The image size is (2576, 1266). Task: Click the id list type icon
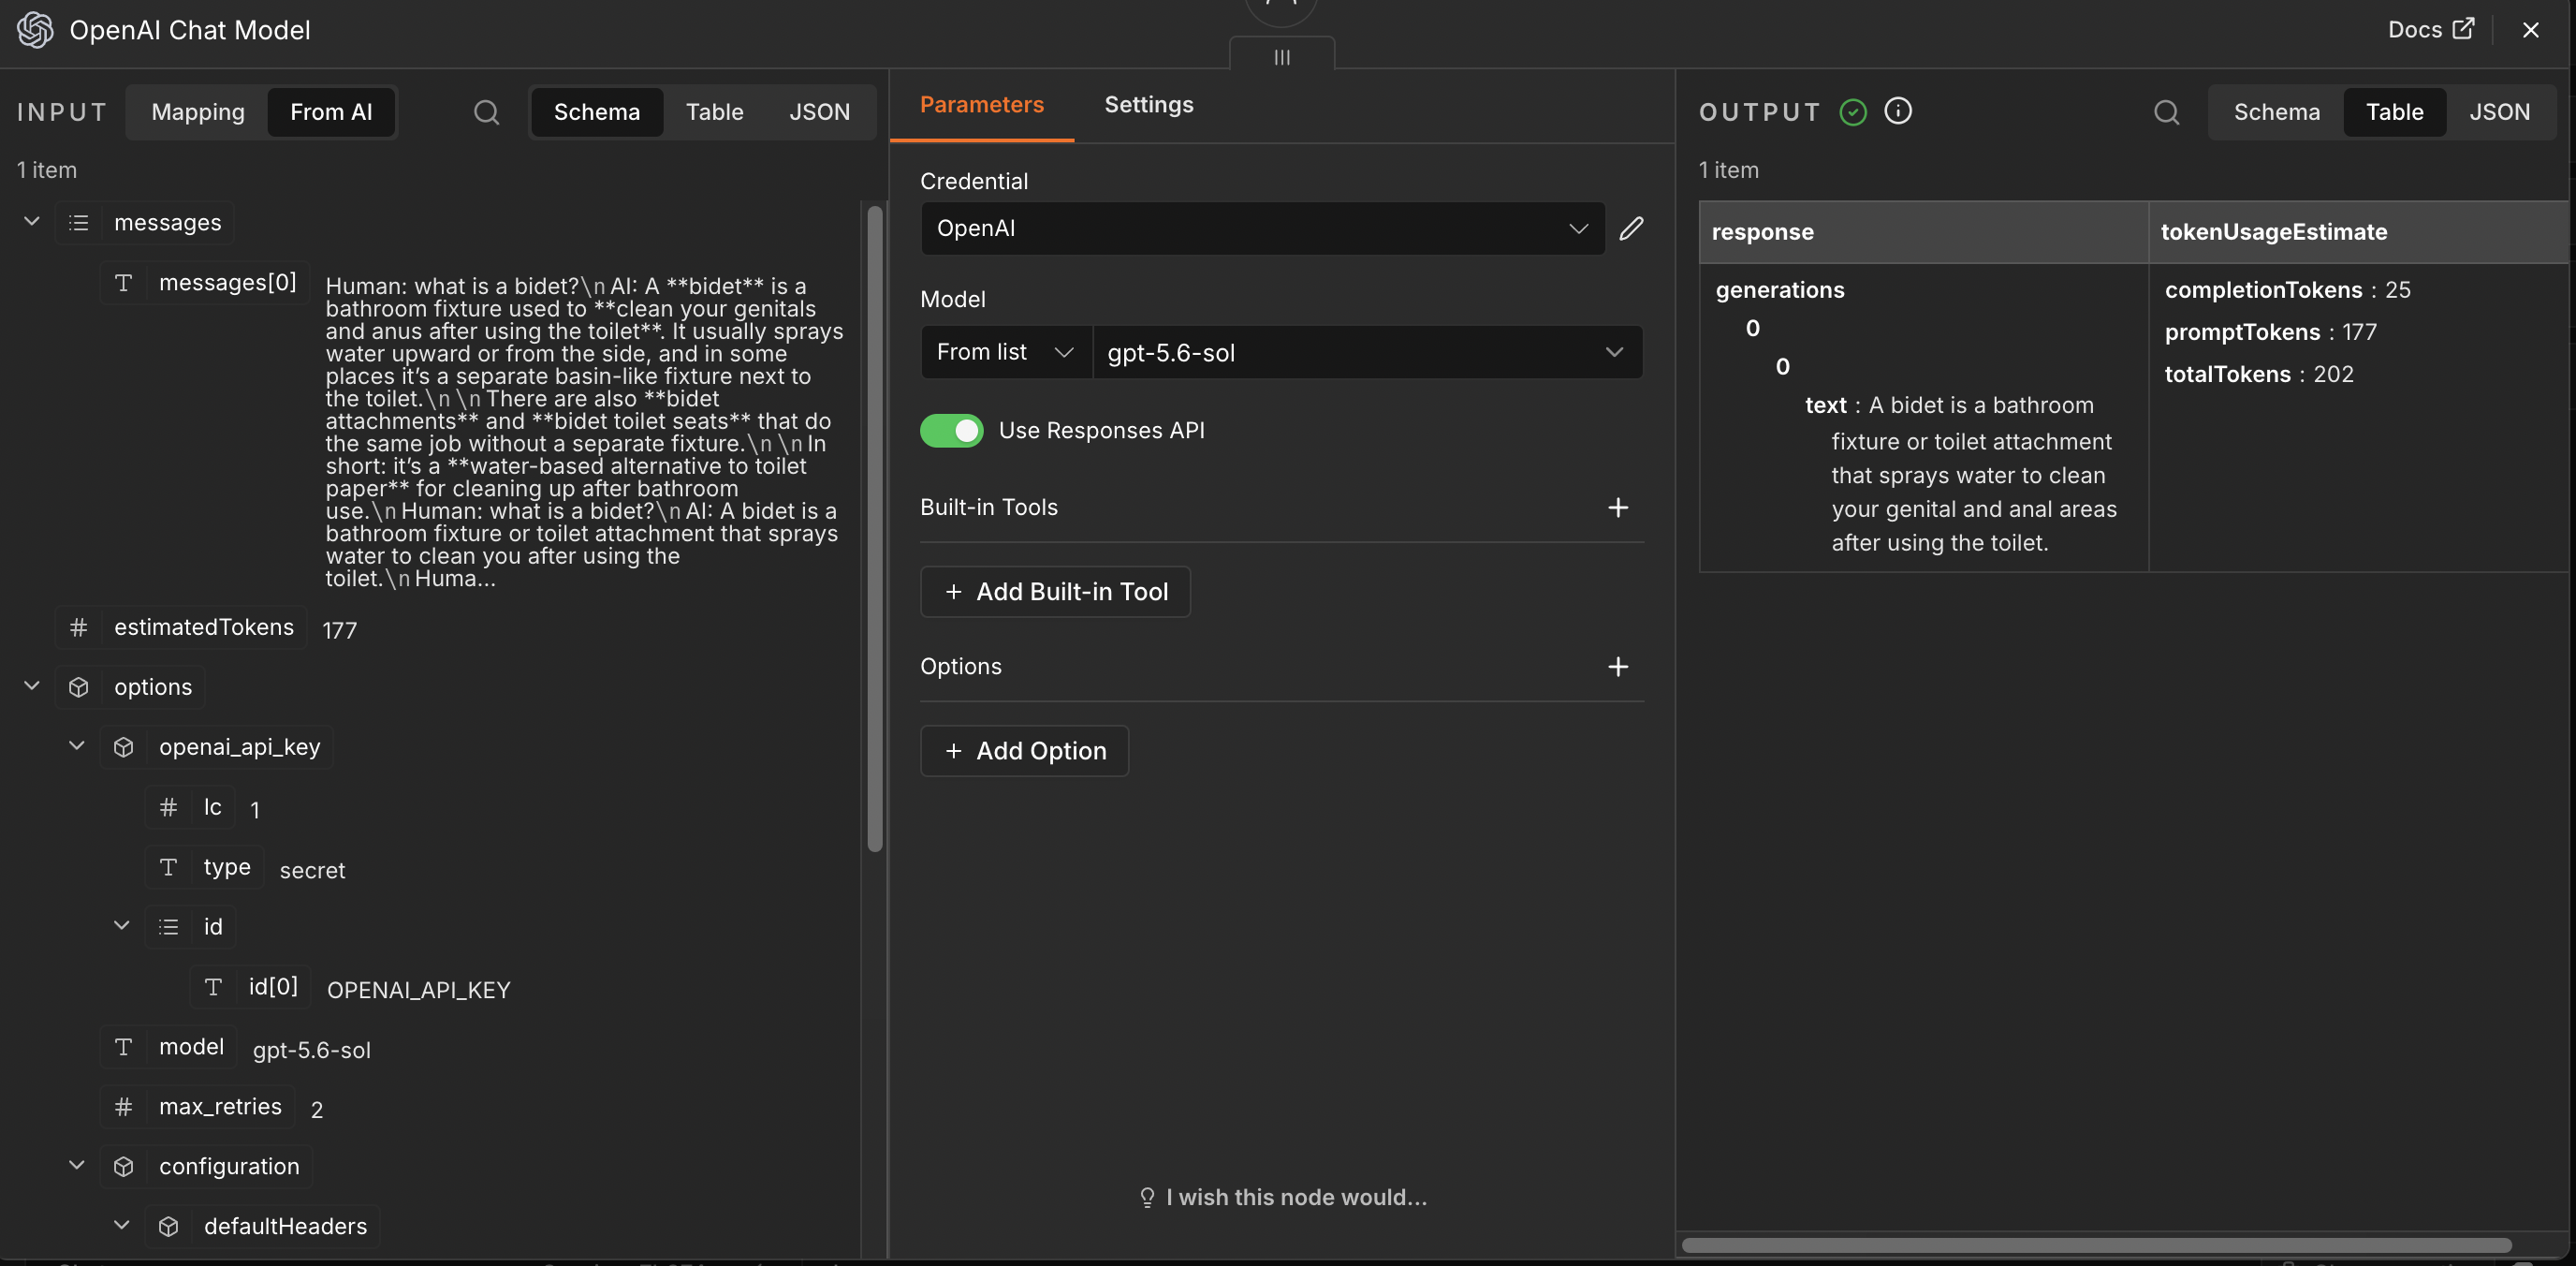click(168, 927)
